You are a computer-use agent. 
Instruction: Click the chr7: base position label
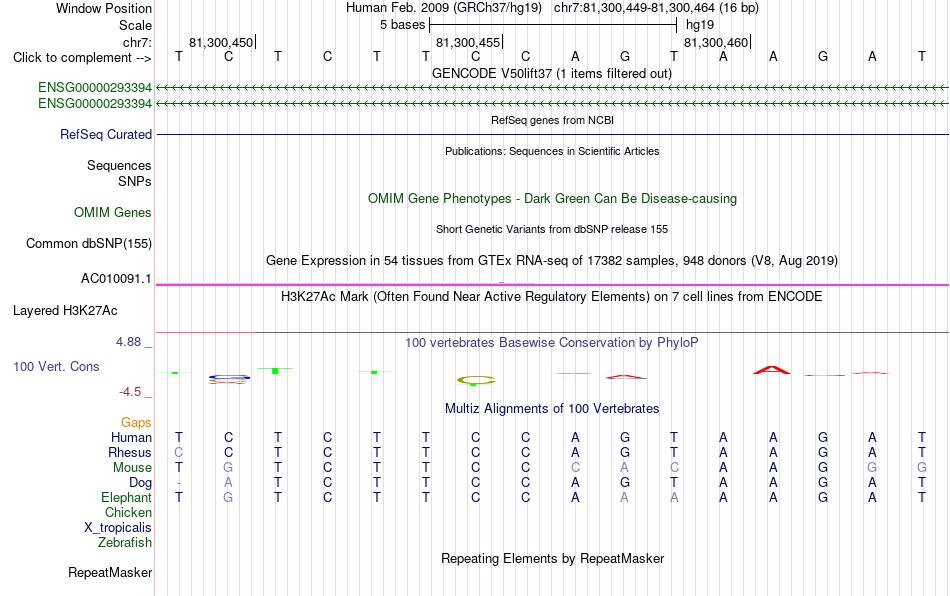[137, 42]
